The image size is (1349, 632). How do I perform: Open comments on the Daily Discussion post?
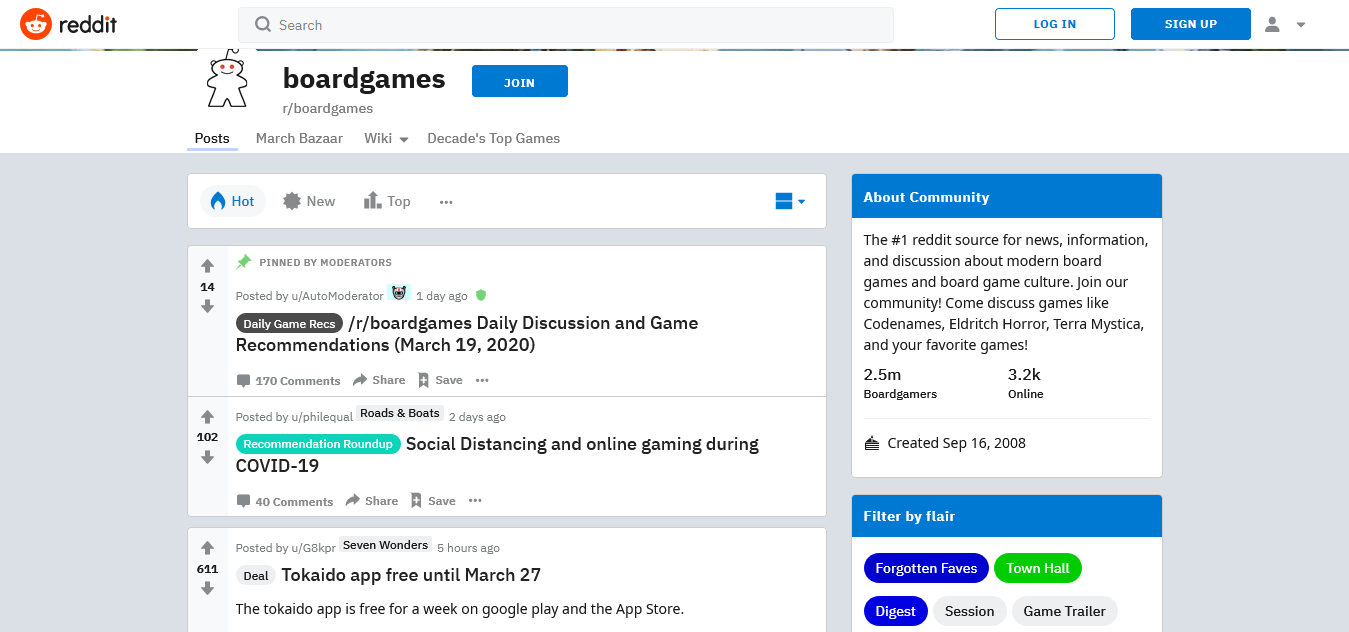coord(288,380)
